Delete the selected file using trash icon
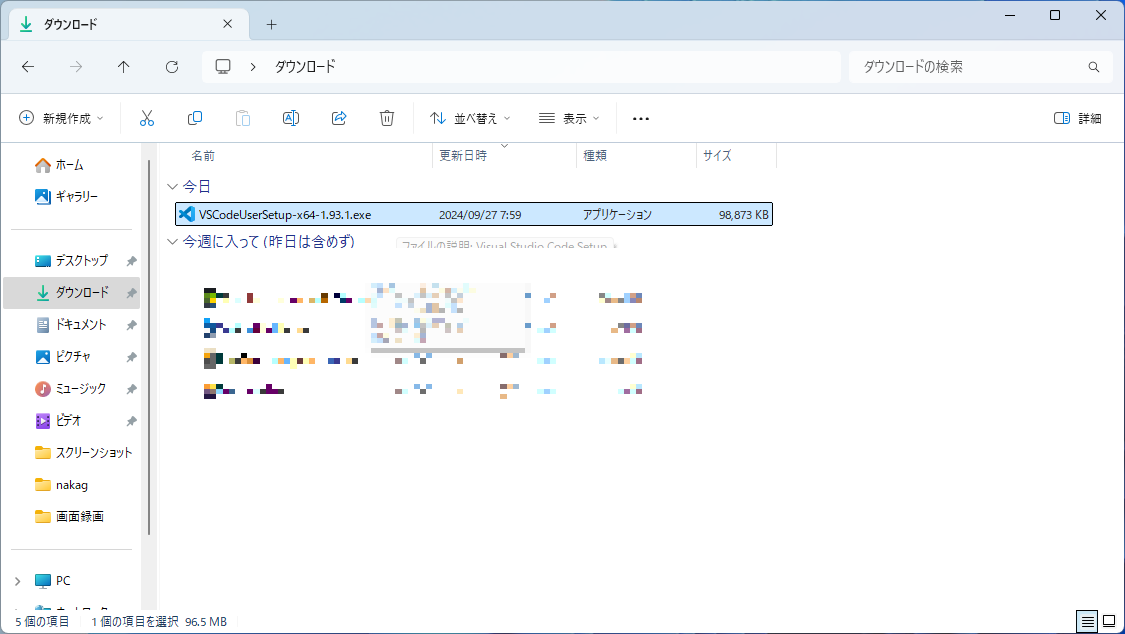Screen dimensions: 1125x634 [x=387, y=118]
